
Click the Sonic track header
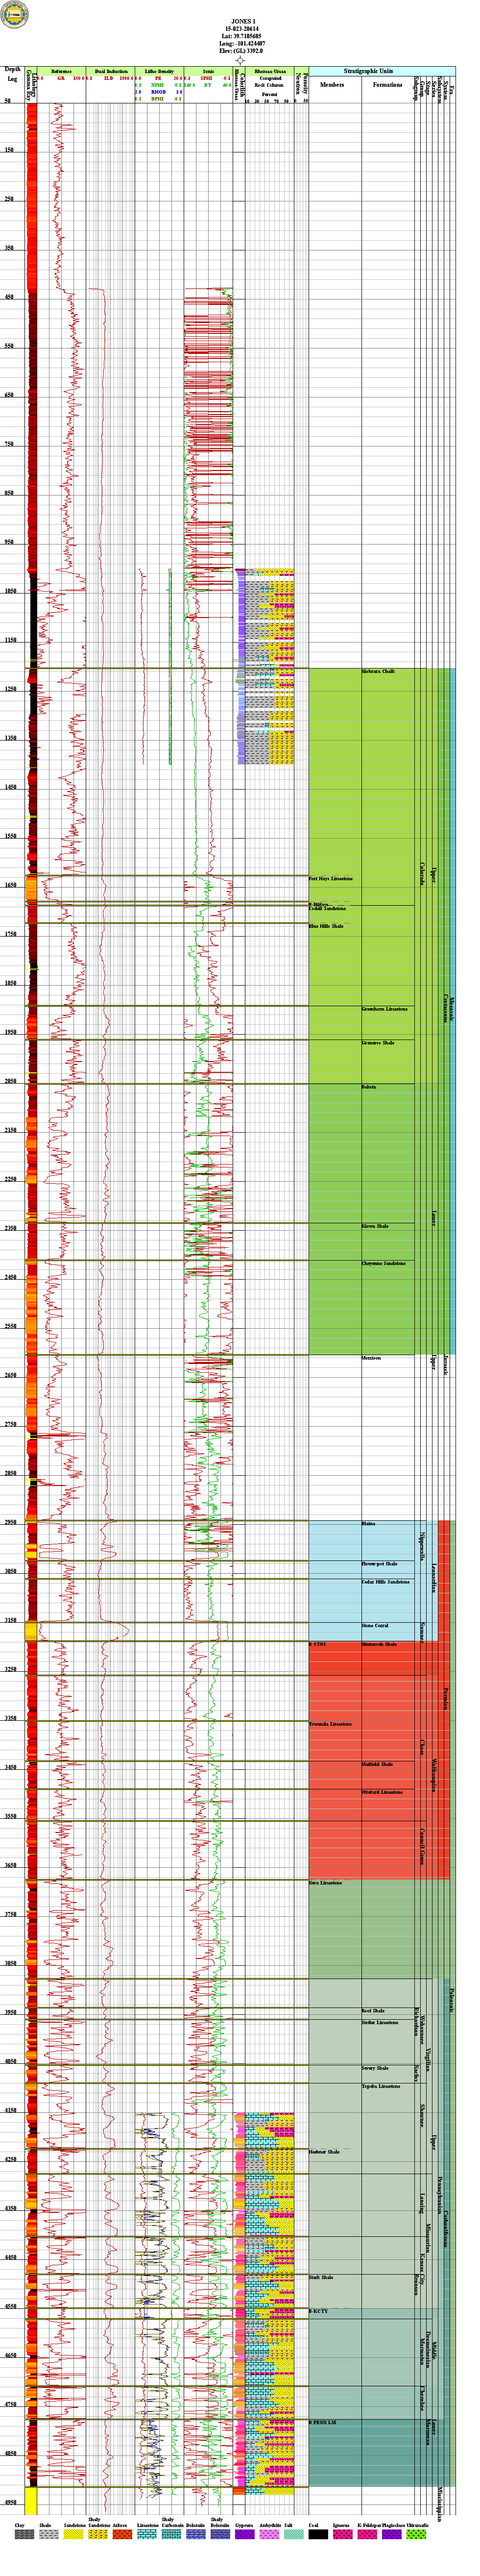click(208, 72)
